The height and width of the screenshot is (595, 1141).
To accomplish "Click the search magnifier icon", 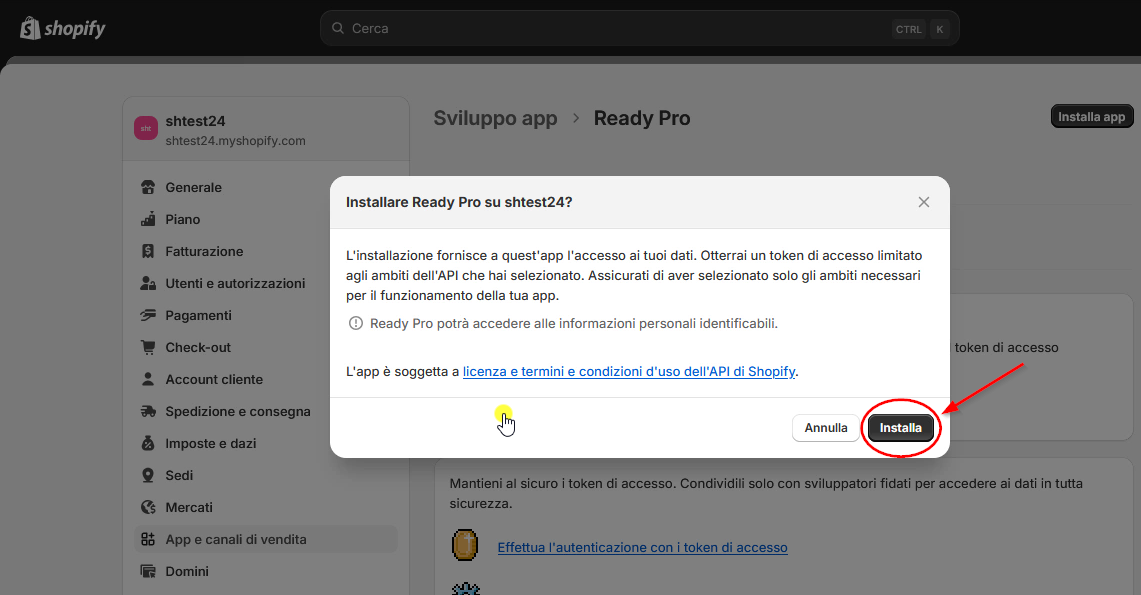I will (338, 28).
